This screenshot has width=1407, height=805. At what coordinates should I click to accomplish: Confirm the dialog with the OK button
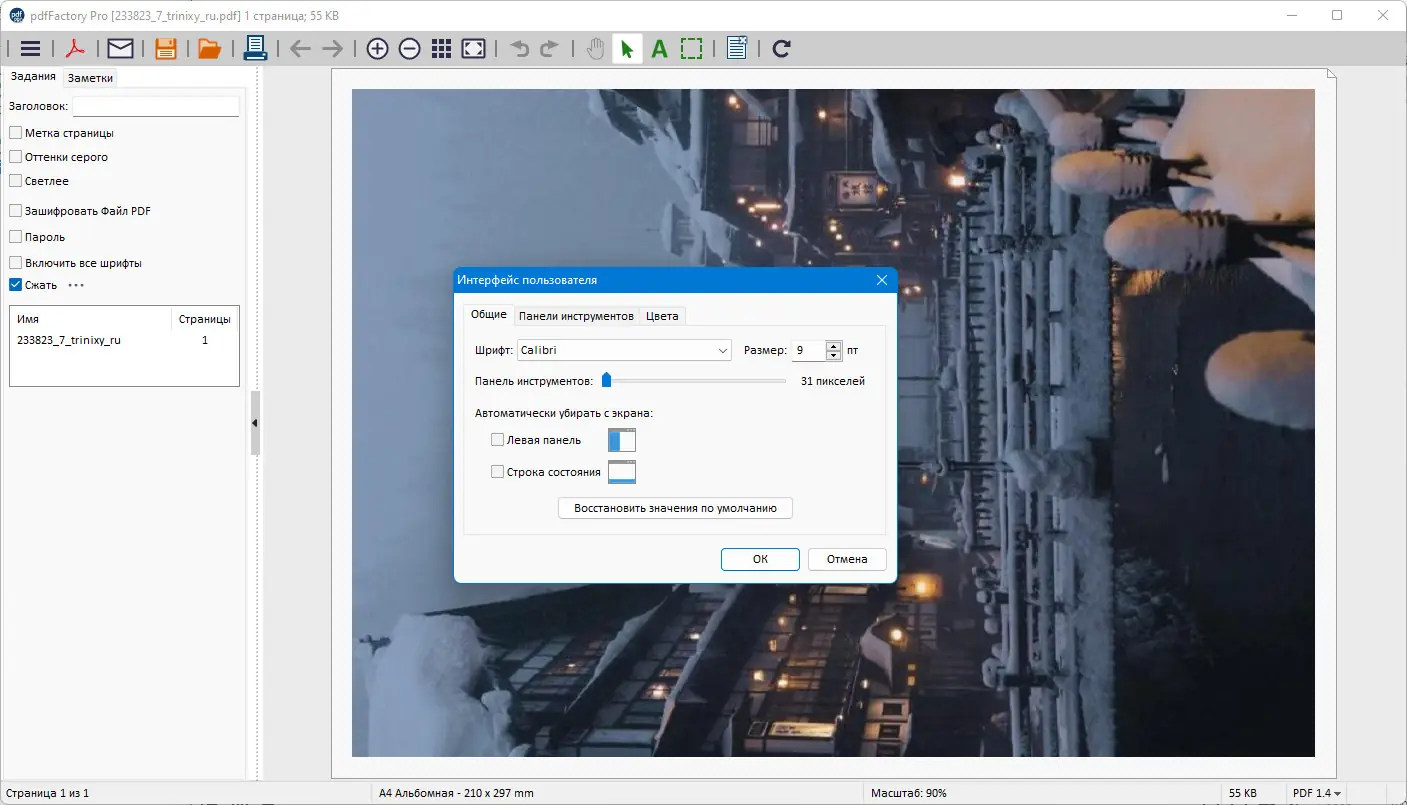759,559
